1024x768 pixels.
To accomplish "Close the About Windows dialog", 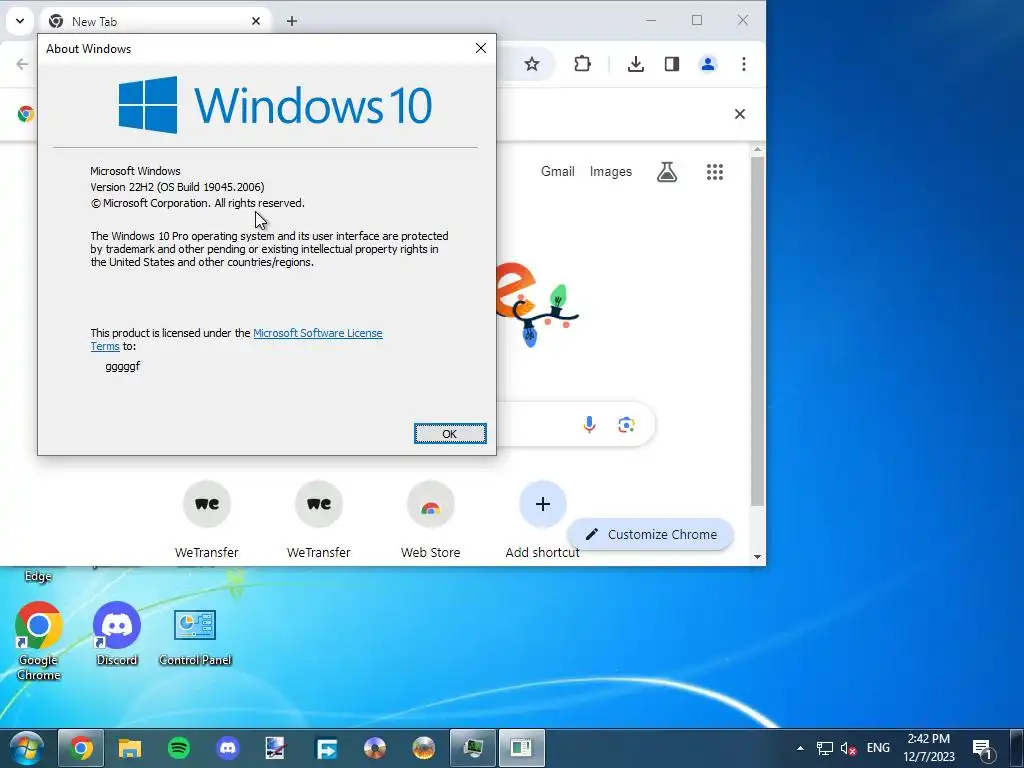I will (481, 48).
